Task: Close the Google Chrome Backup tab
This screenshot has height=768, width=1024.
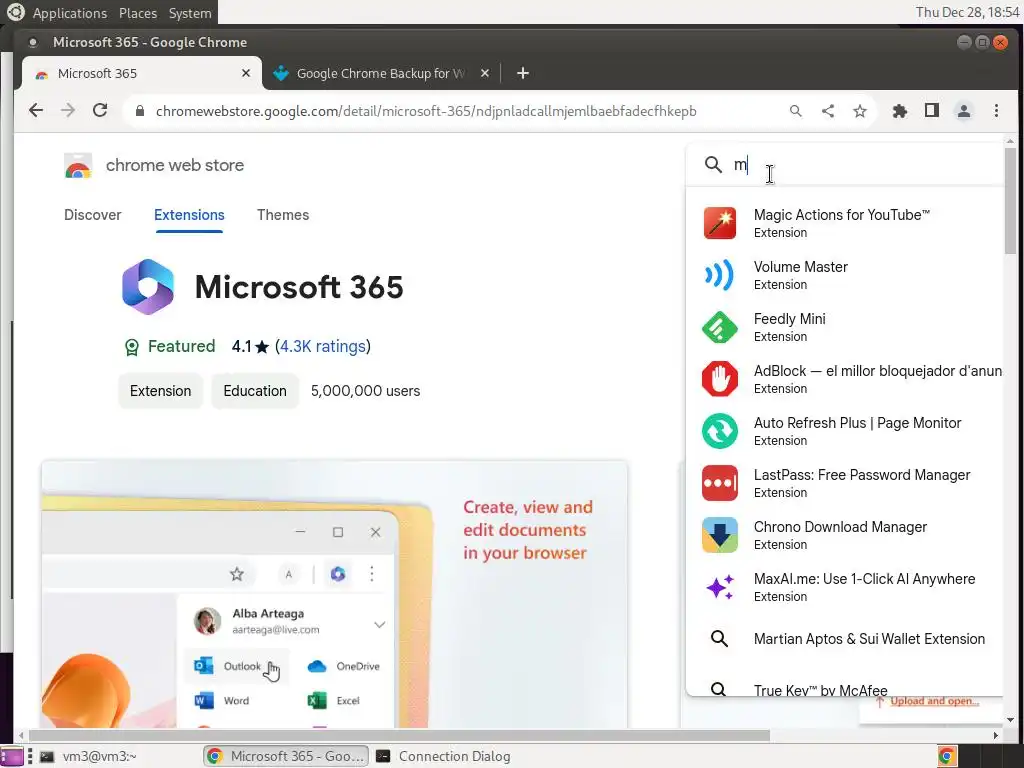Action: 485,73
